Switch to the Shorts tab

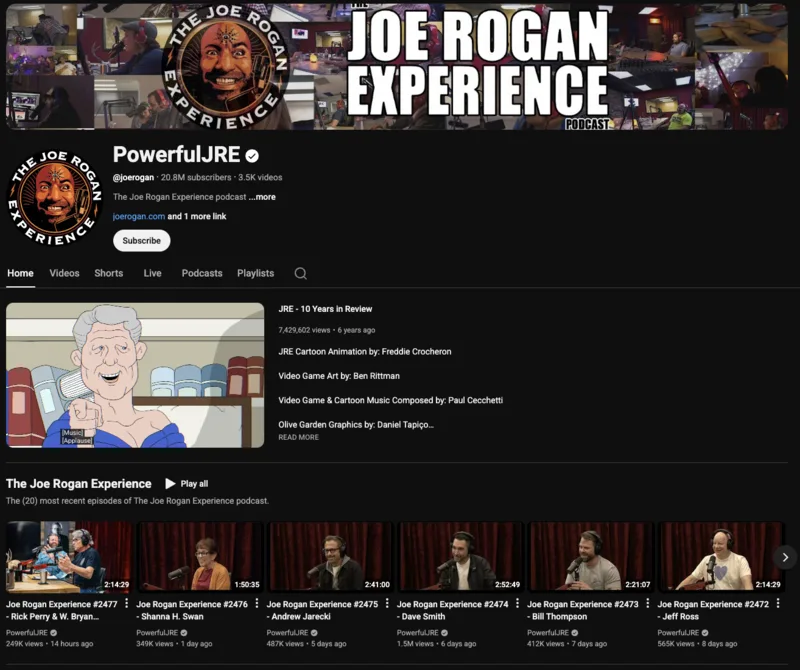pos(108,273)
